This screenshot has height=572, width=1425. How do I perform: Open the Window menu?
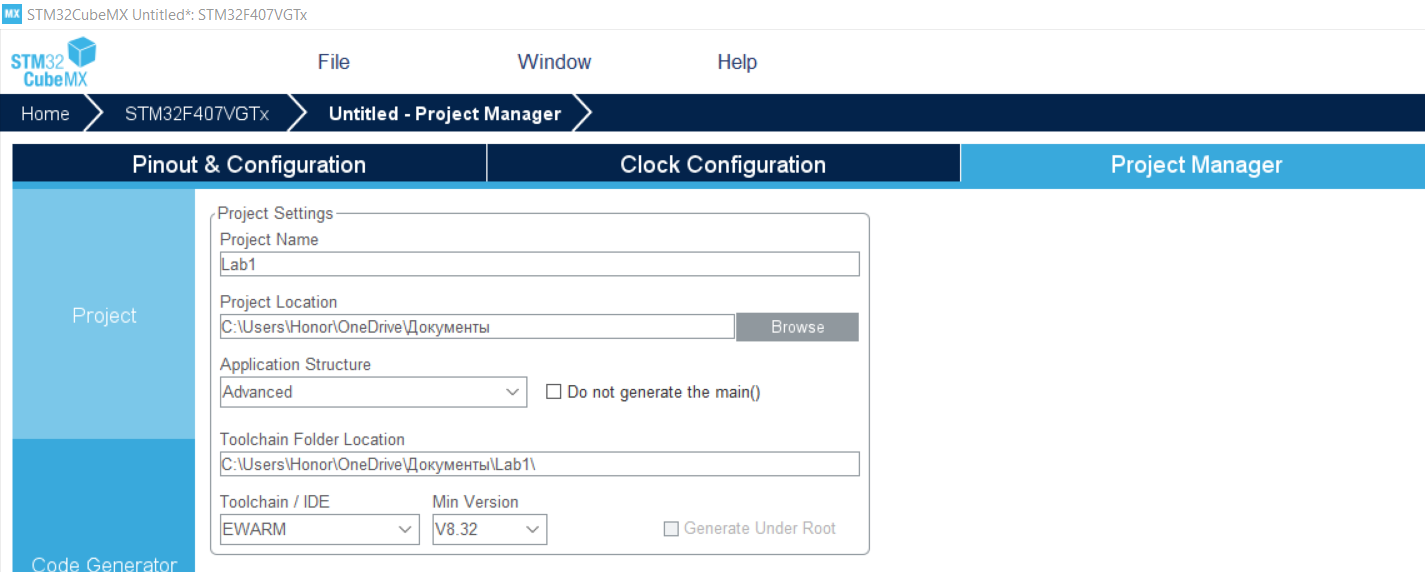coord(554,62)
